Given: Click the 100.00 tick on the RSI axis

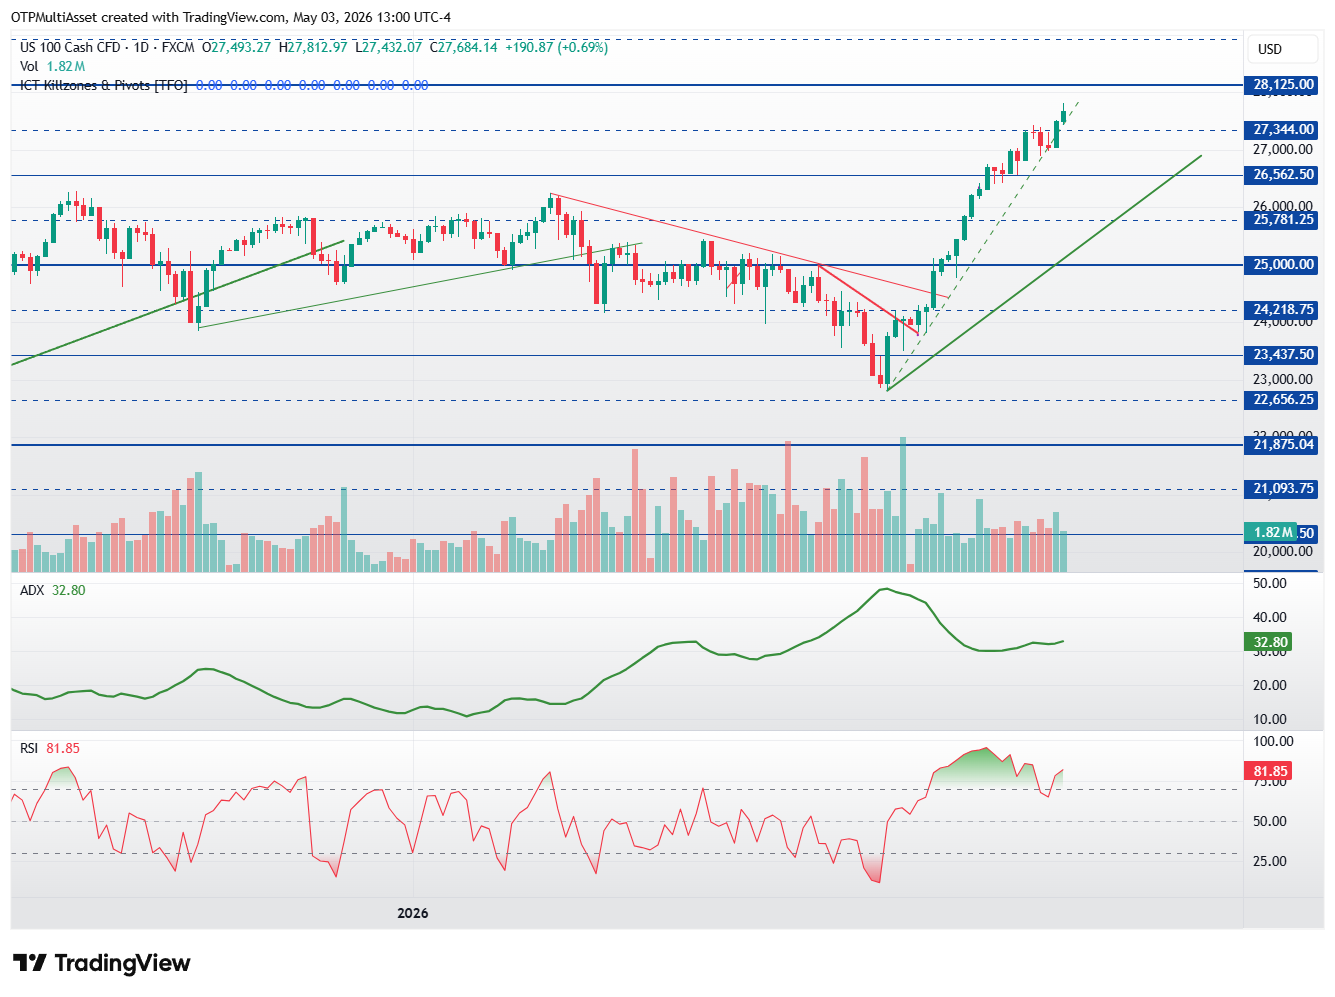Looking at the screenshot, I should tap(1273, 741).
